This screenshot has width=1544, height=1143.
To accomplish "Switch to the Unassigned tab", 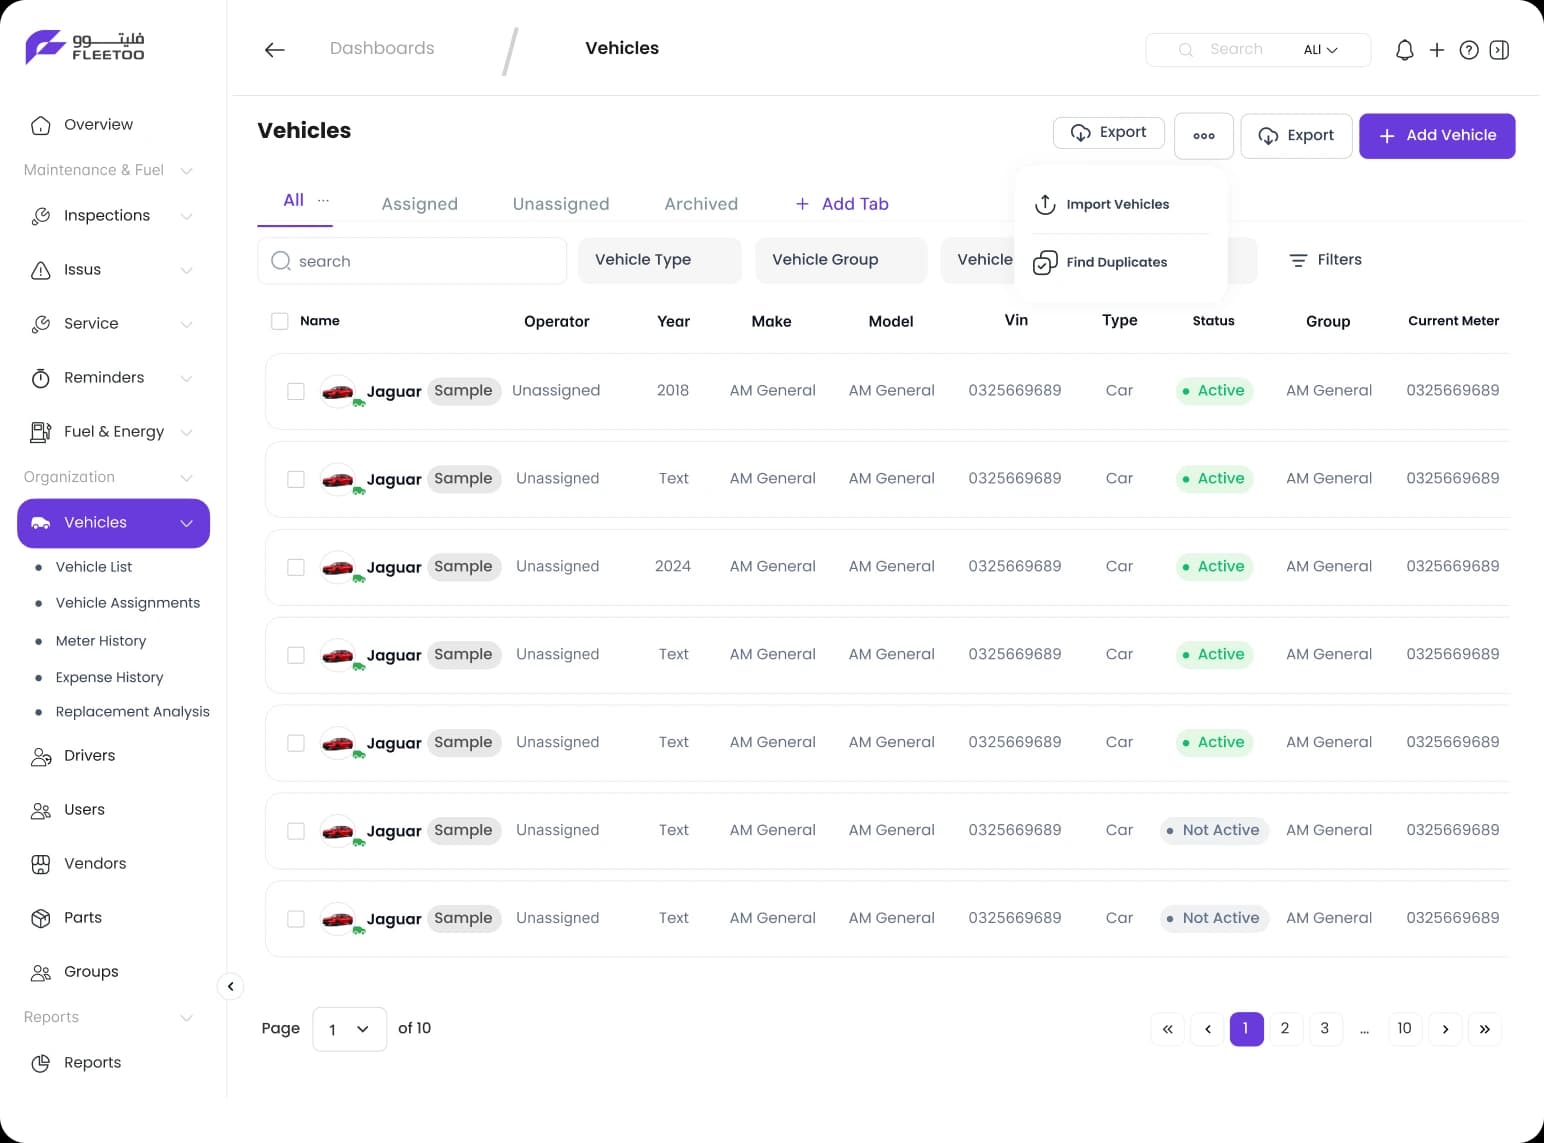I will [x=560, y=204].
